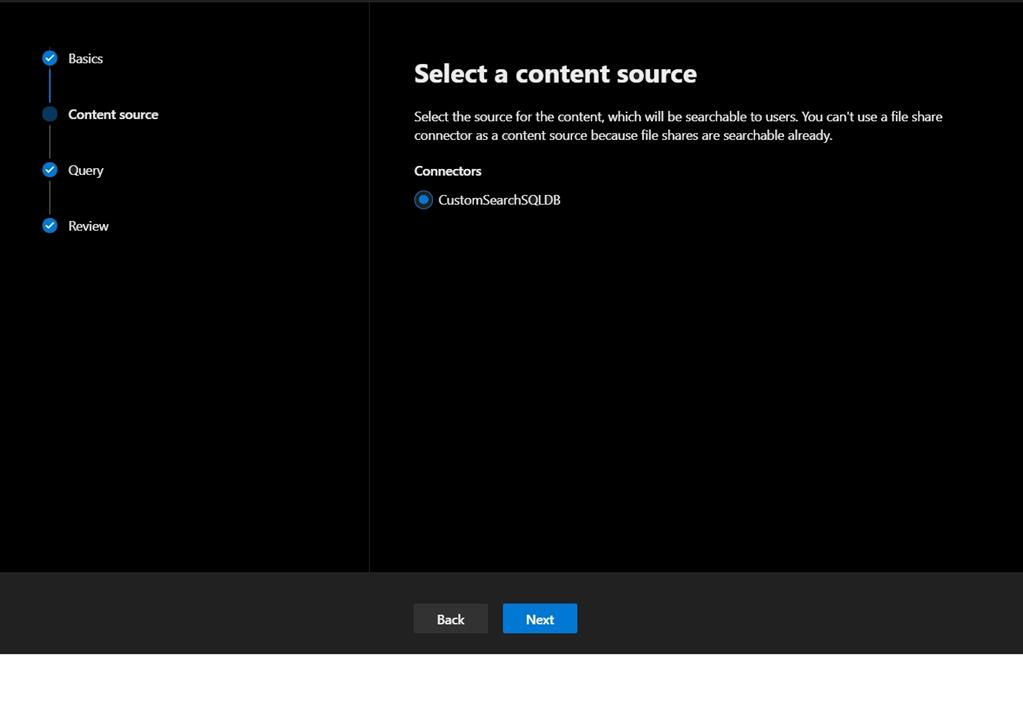Viewport: 1023px width, 704px height.
Task: Click the CustomSearchSQLDB connector name text
Action: 499,200
